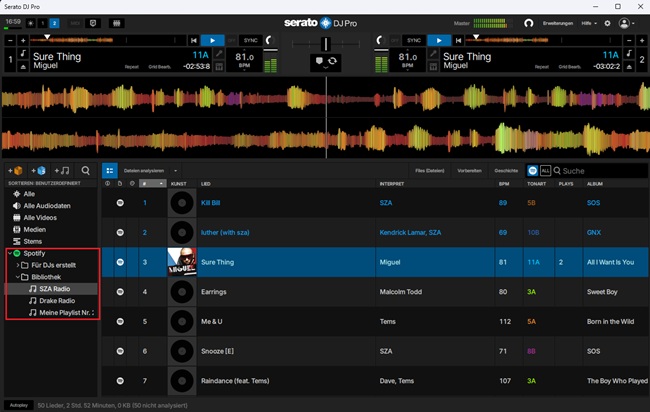The image size is (650, 412).
Task: Zoom out deck 1 overview with minus button
Action: pyautogui.click(x=10, y=40)
